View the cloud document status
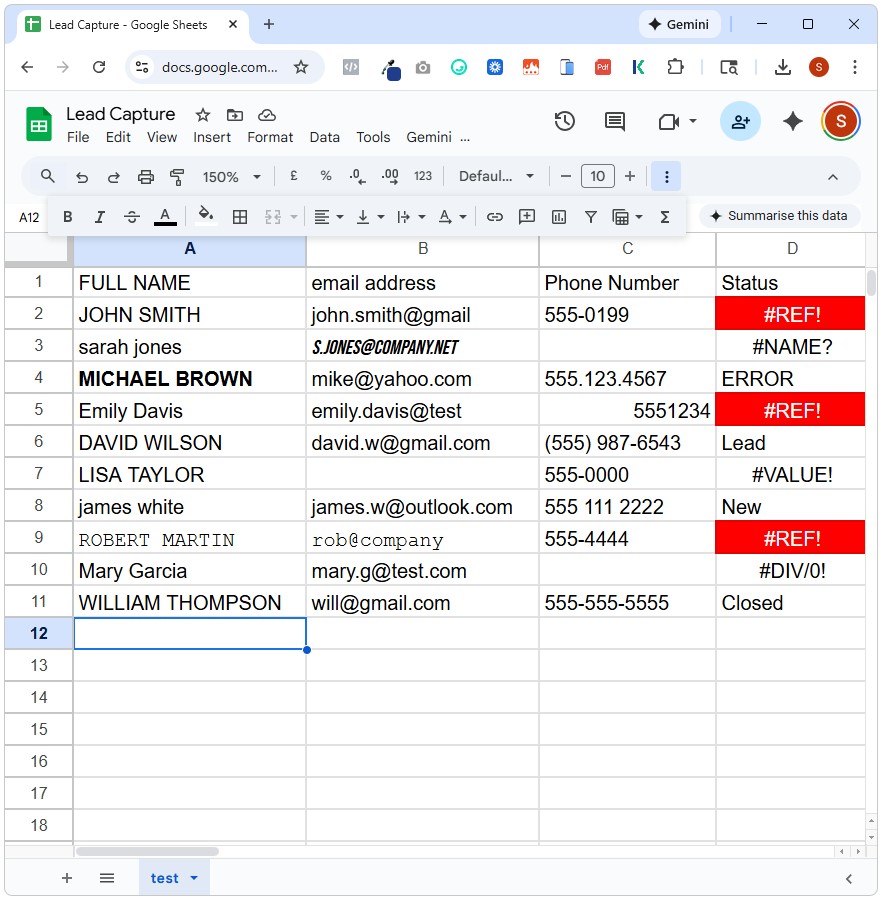The width and height of the screenshot is (883, 901). pyautogui.click(x=267, y=115)
